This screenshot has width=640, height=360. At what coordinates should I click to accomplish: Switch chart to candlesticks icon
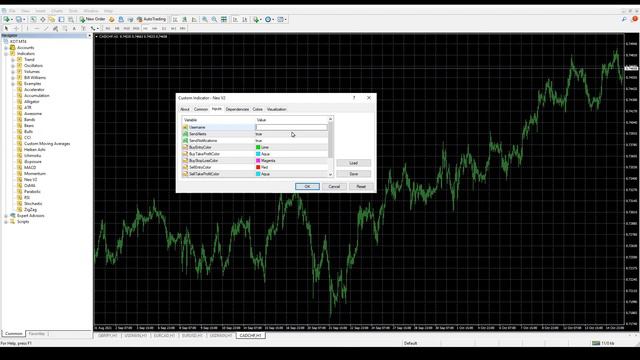184,19
